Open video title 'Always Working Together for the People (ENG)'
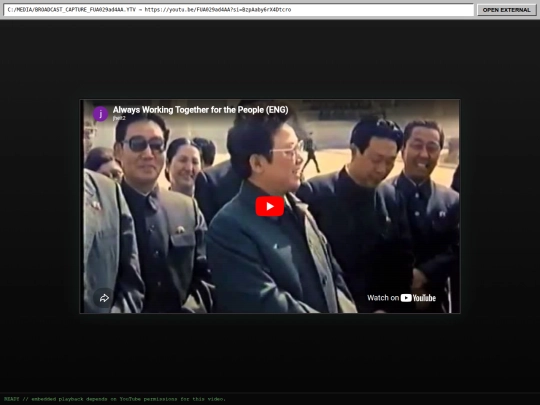This screenshot has height=405, width=540. click(200, 110)
